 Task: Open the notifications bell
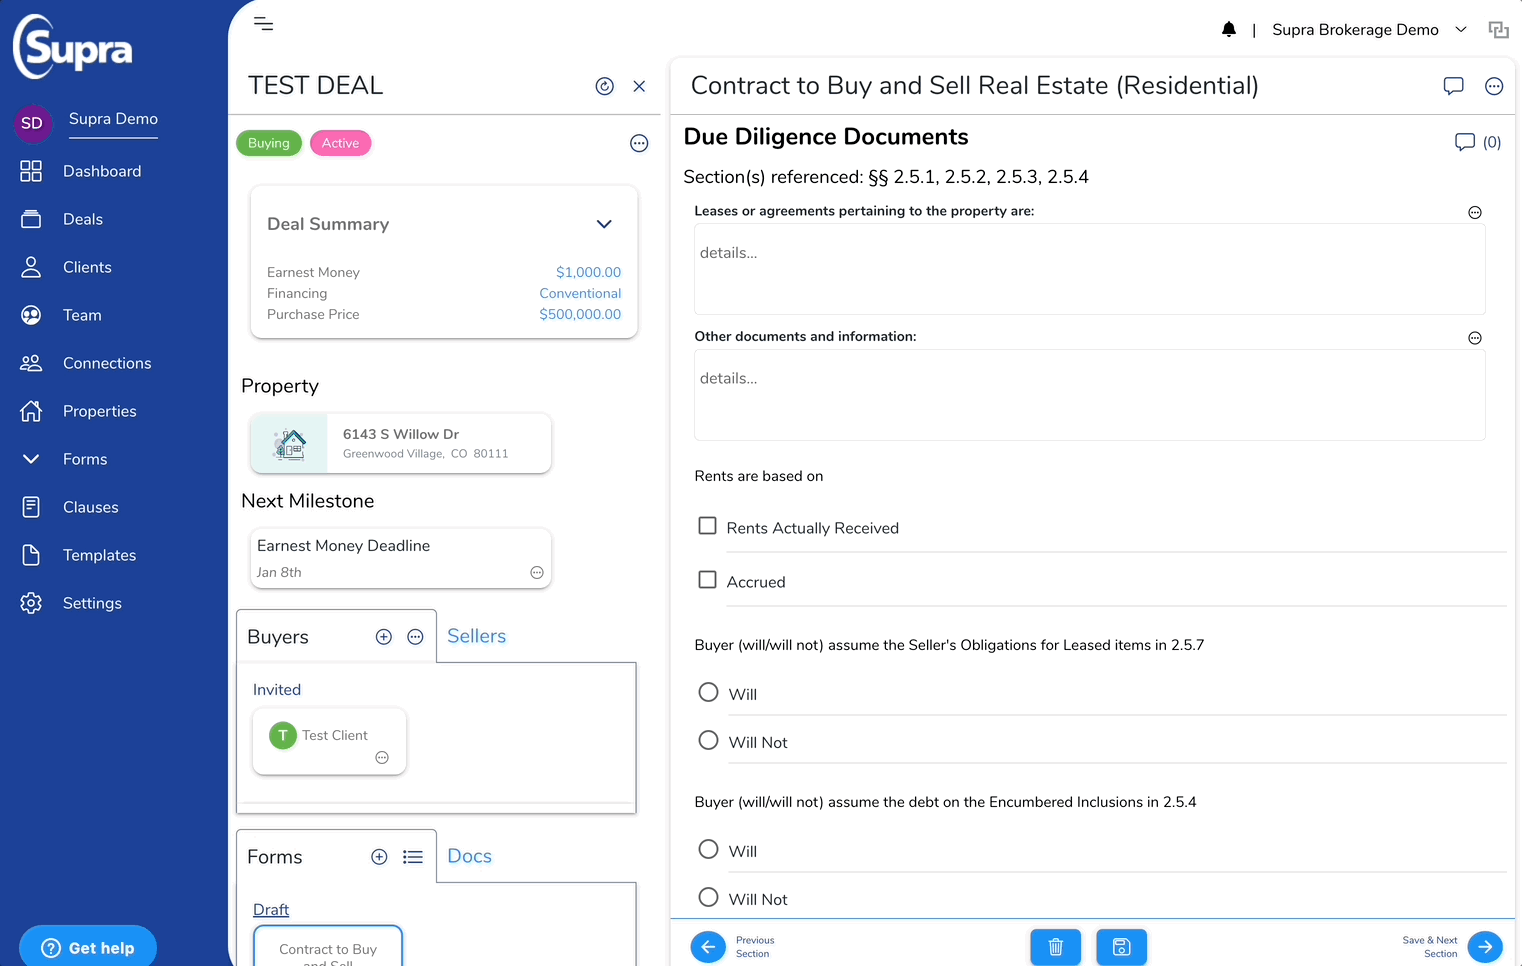(x=1229, y=30)
